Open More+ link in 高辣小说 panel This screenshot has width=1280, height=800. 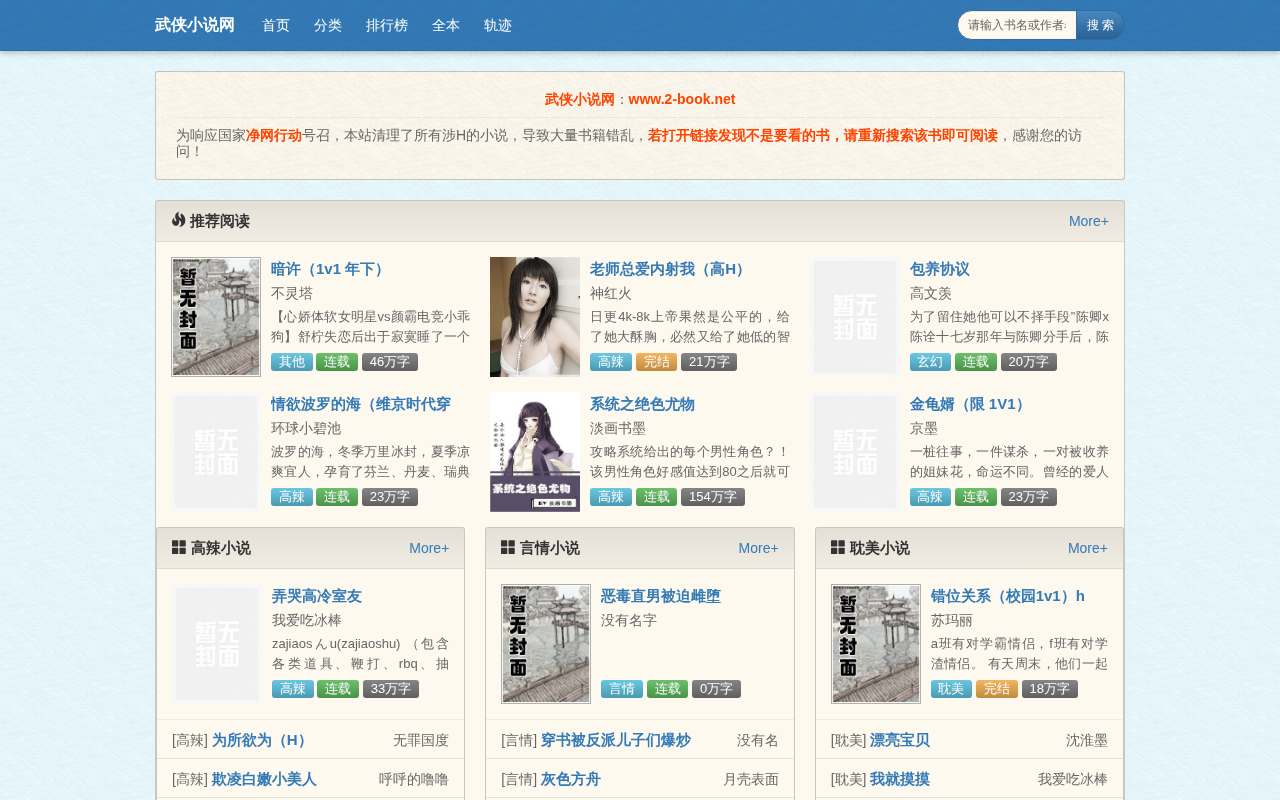(429, 548)
